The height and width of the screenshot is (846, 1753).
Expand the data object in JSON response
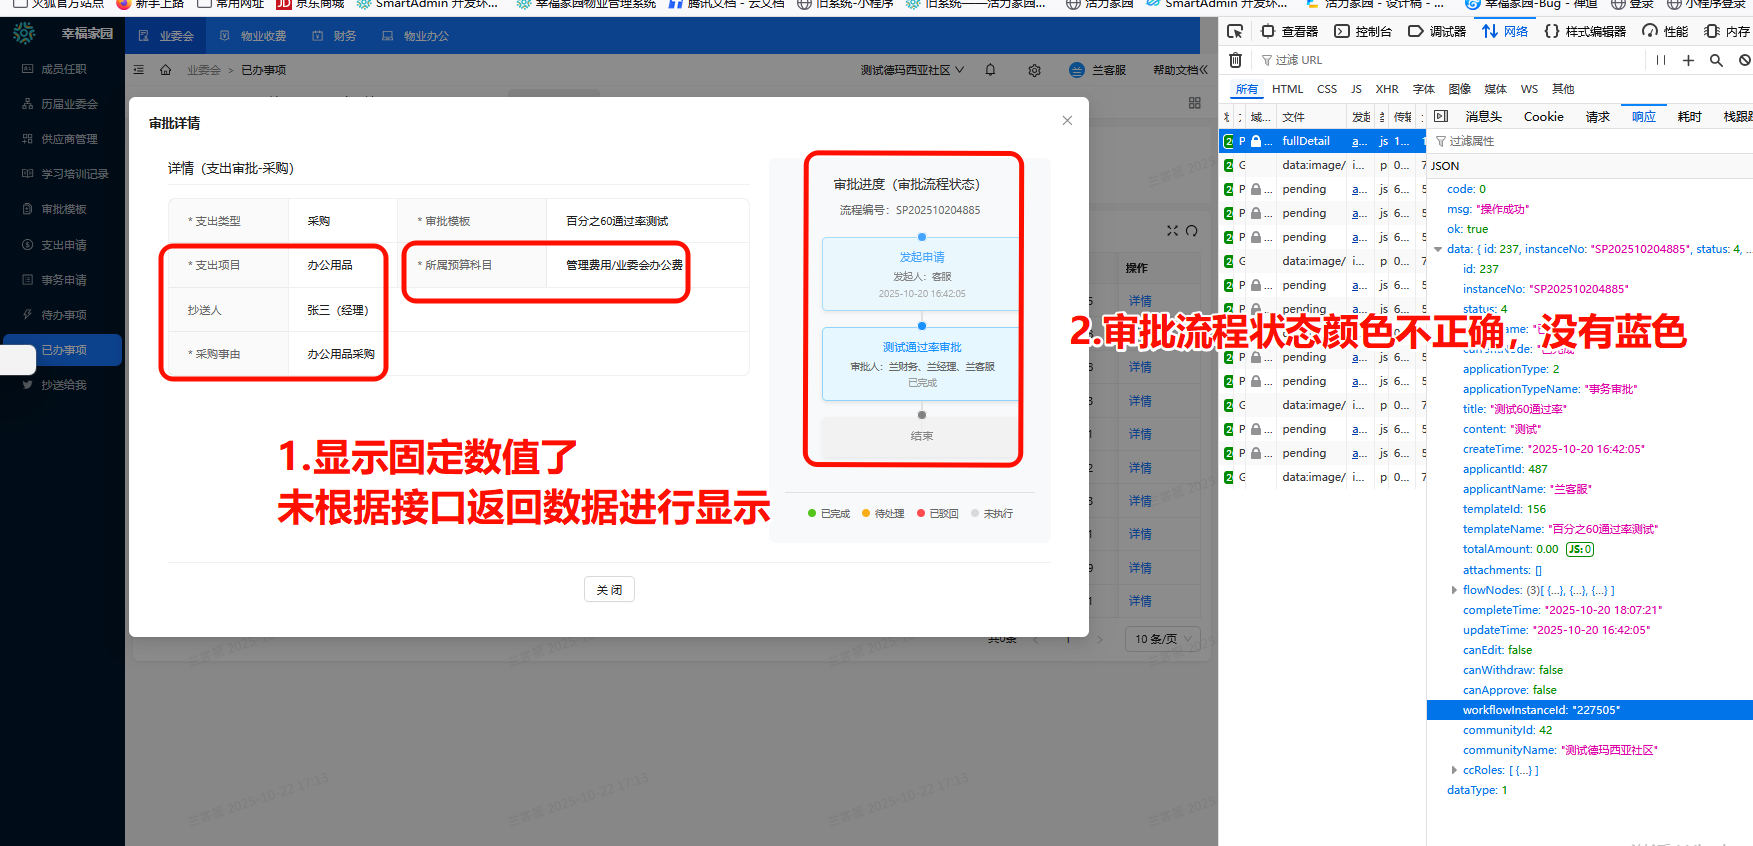click(1438, 249)
